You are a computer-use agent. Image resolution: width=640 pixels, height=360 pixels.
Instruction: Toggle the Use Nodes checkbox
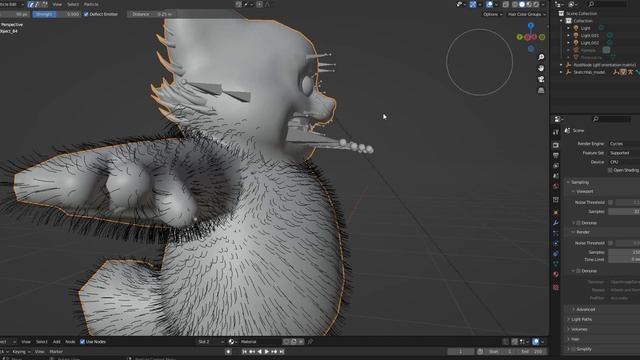(82, 342)
